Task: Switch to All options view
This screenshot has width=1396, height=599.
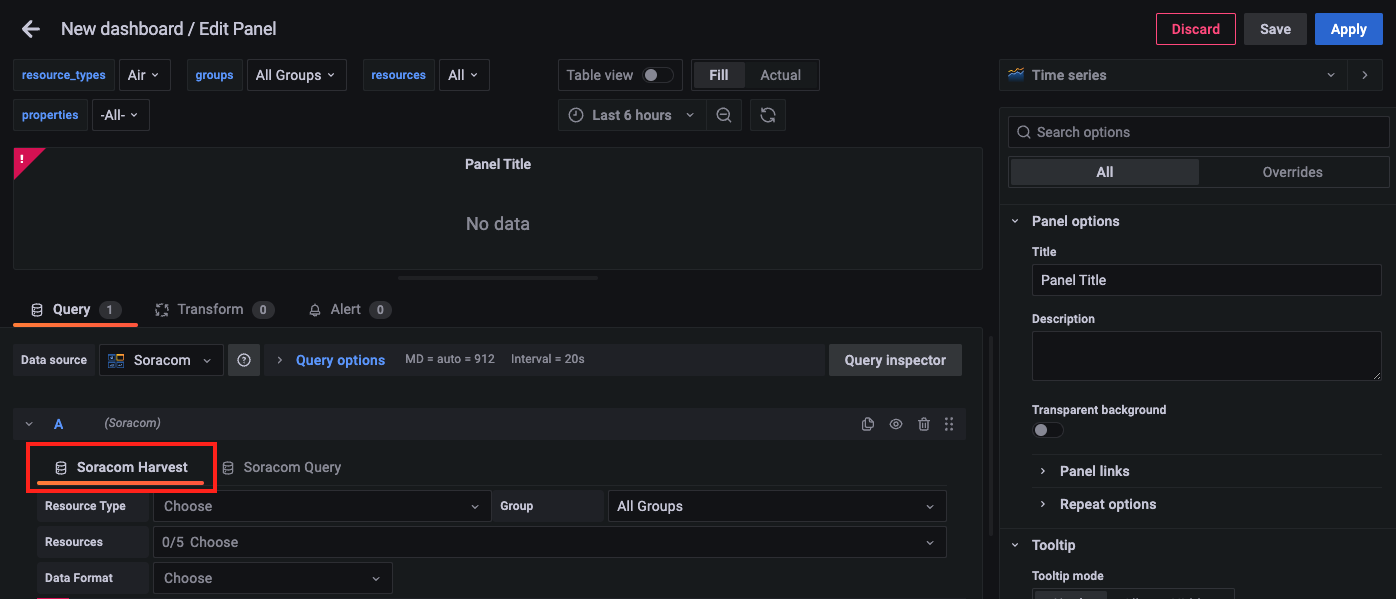Action: (x=1104, y=172)
